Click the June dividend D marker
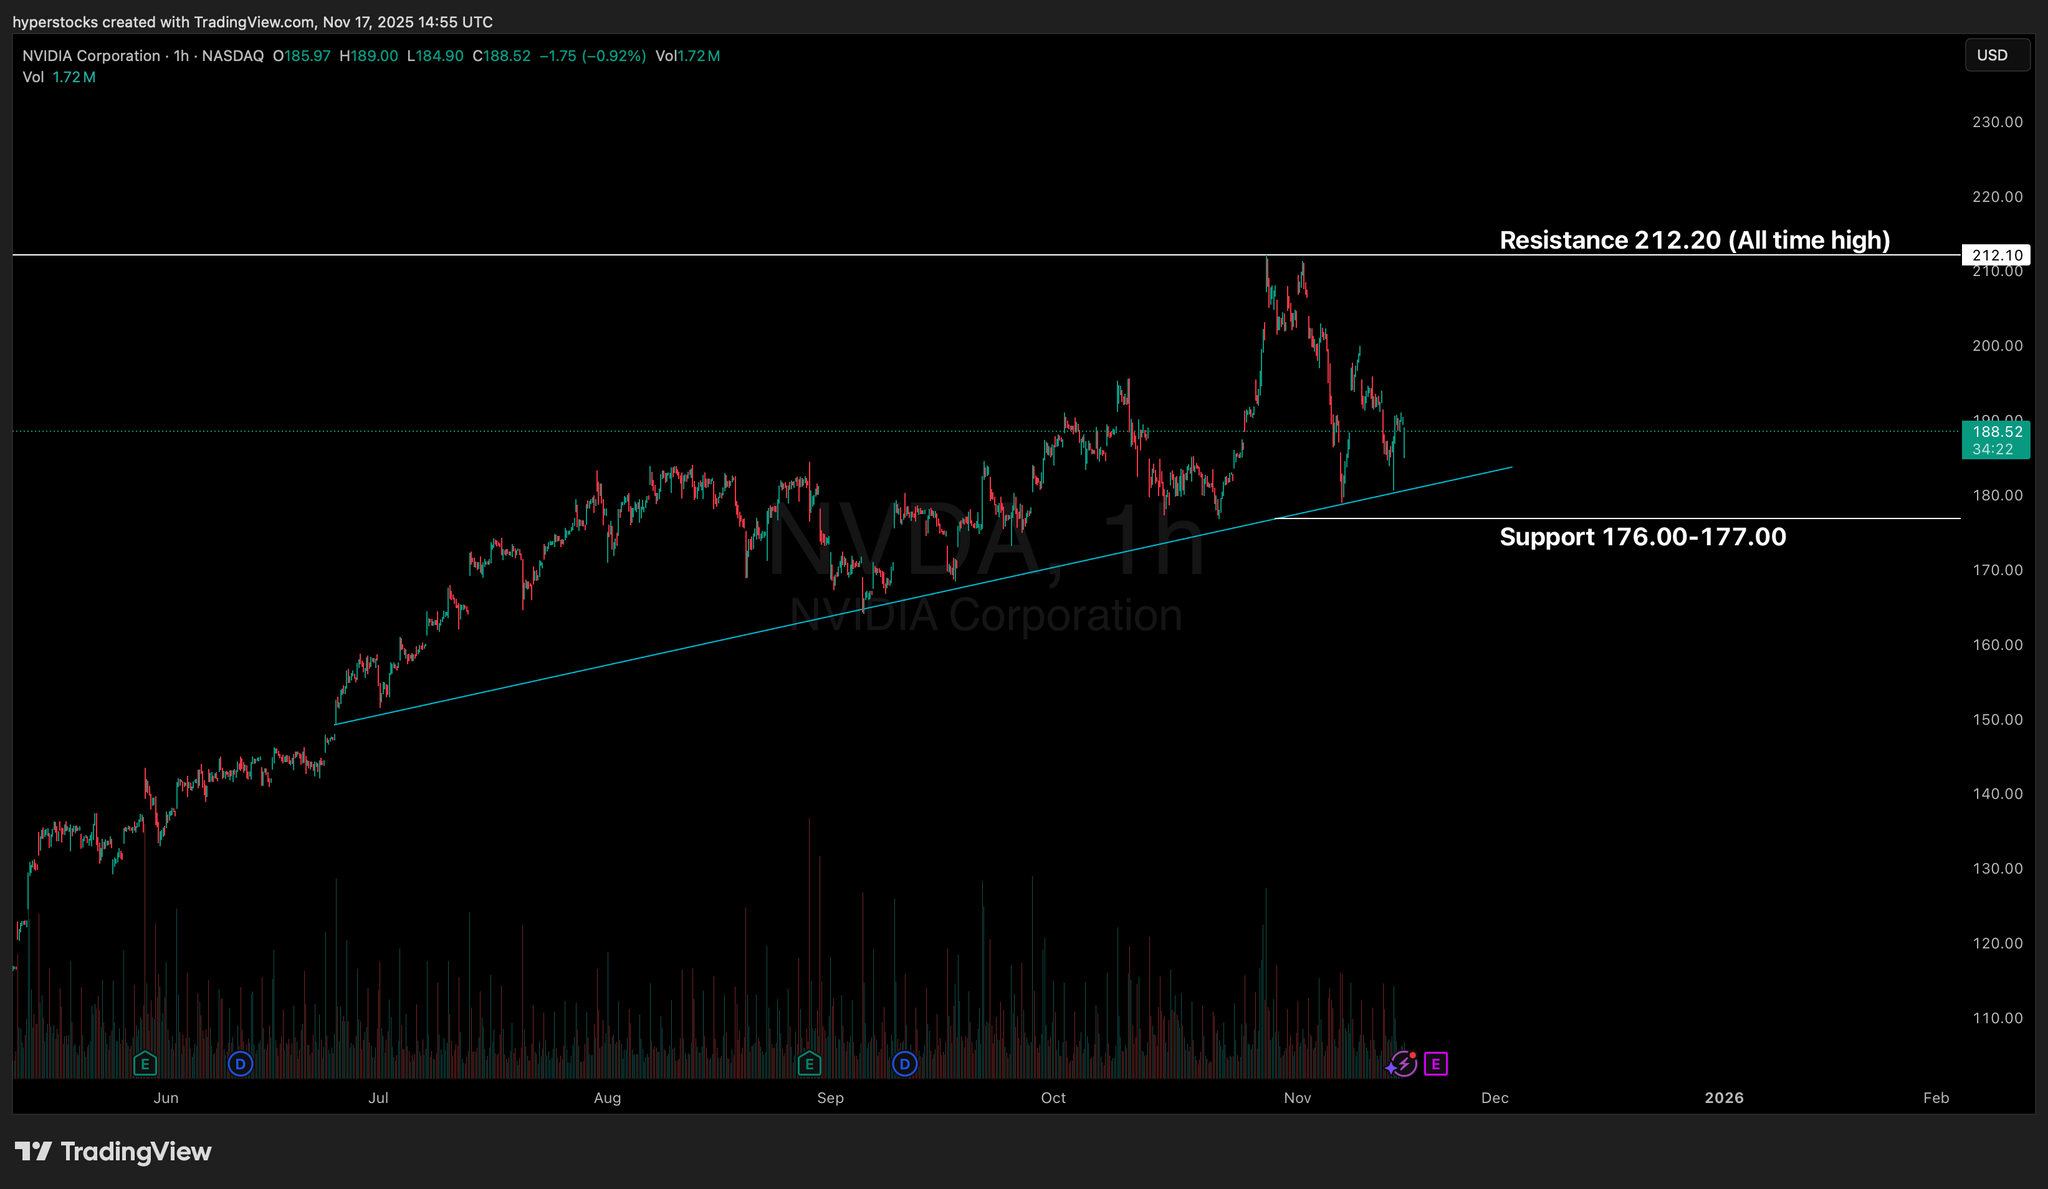 pos(240,1064)
